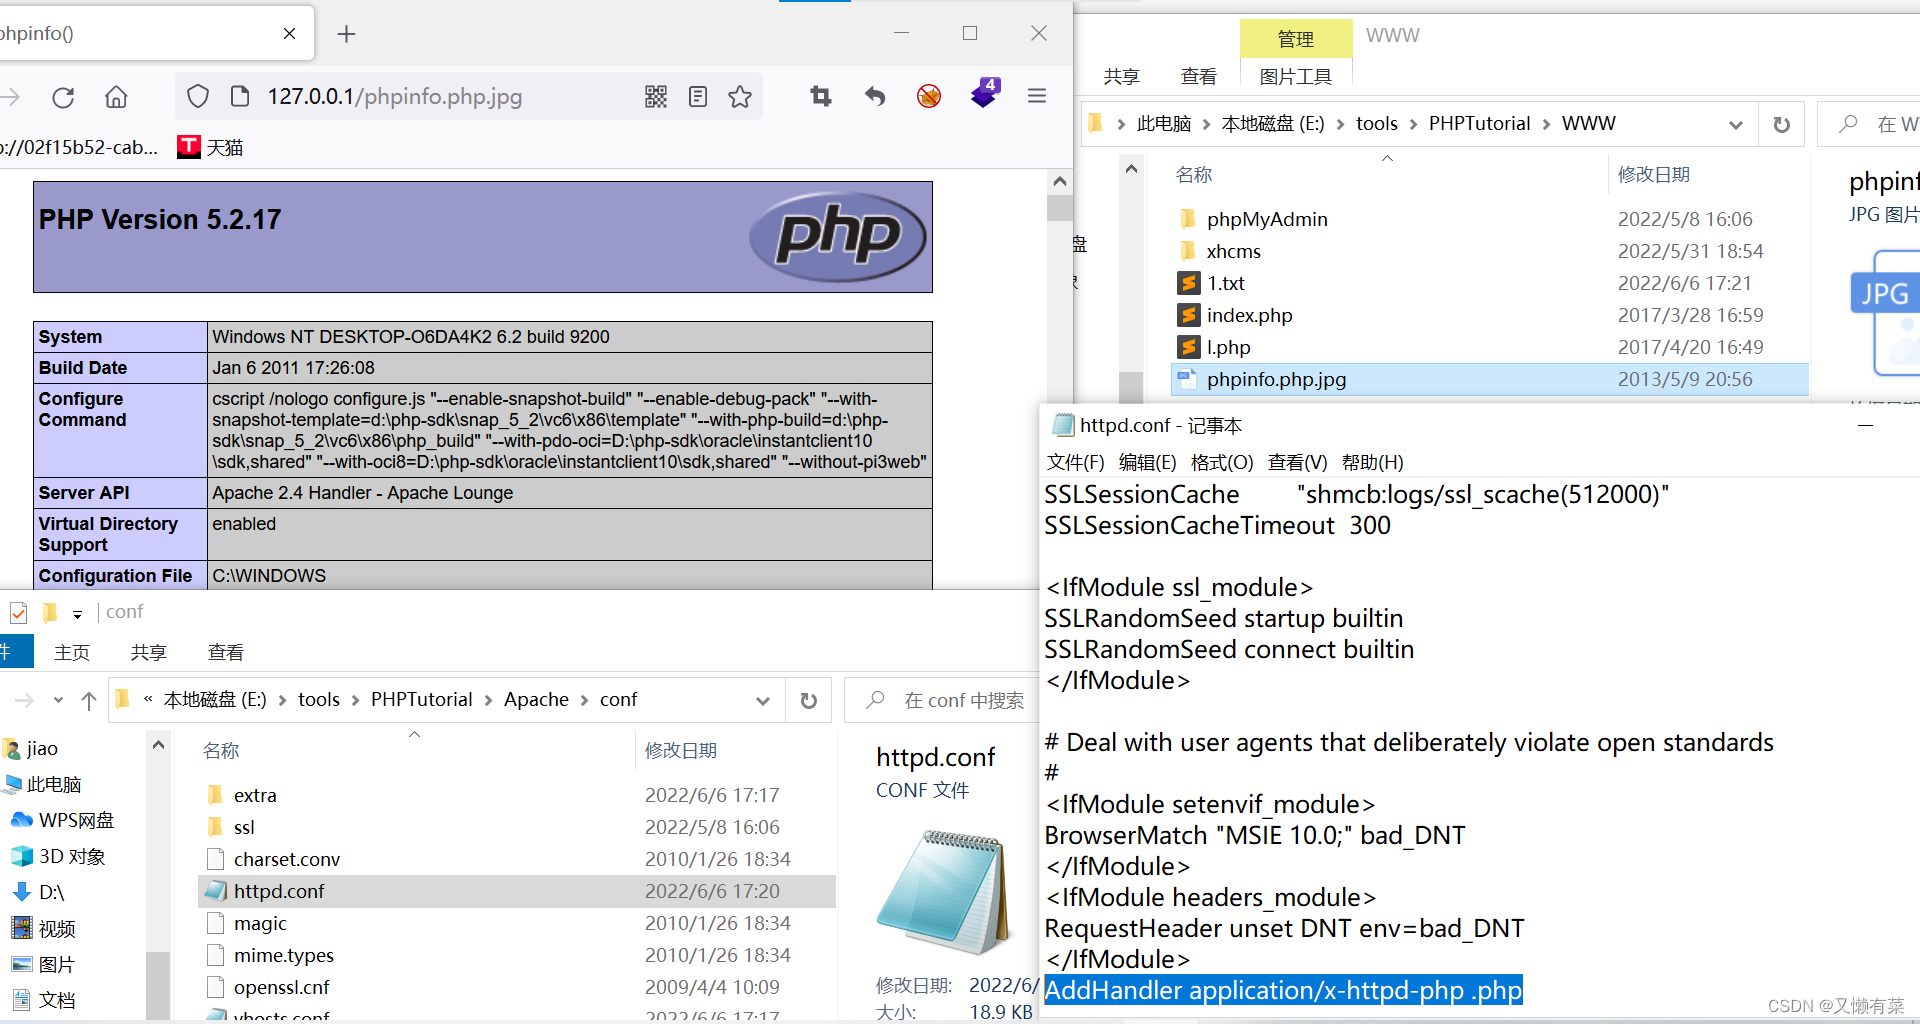
Task: Click the screenshot crop toolbar icon
Action: pyautogui.click(x=821, y=96)
